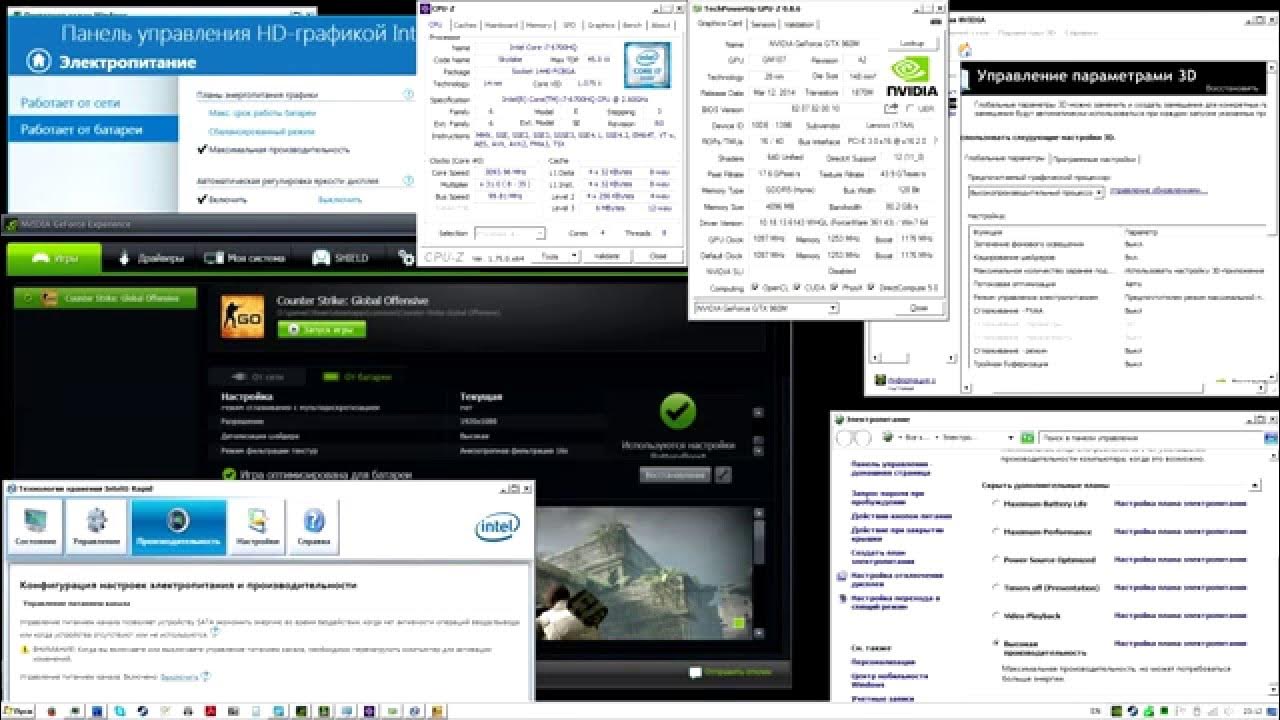Click the BIOS export icon in GPU-Z
The image size is (1280, 720).
(892, 108)
